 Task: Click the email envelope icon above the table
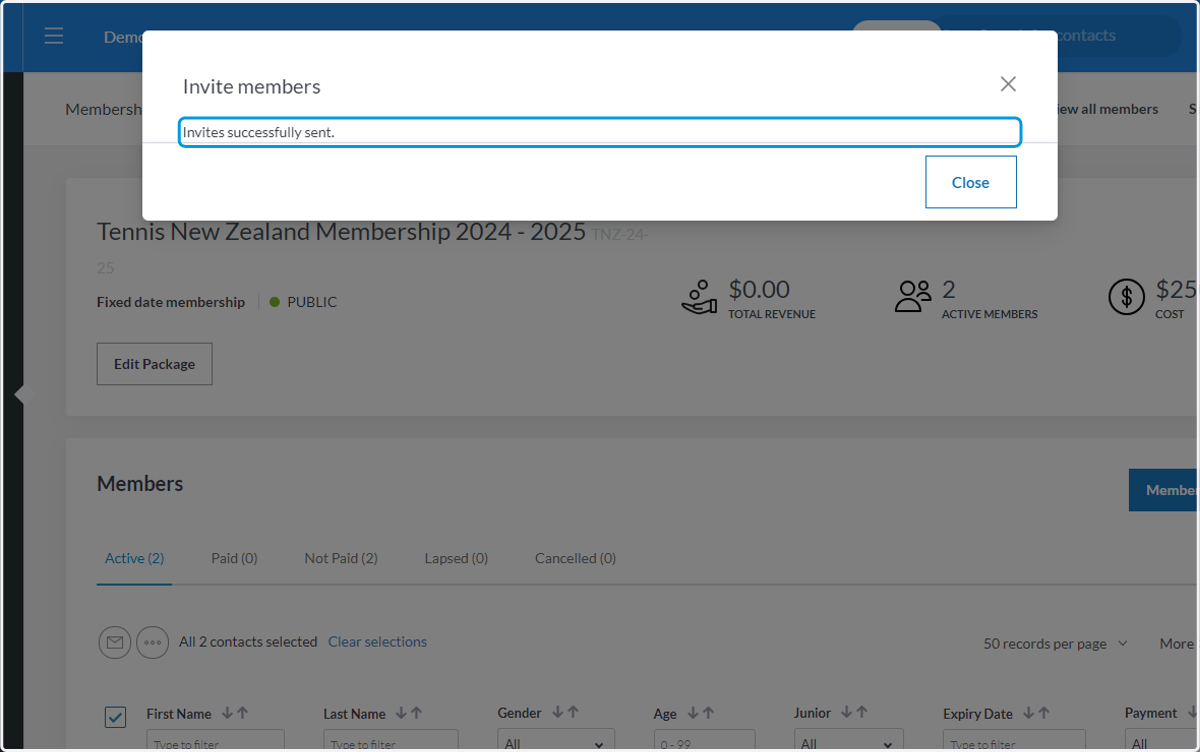click(115, 642)
